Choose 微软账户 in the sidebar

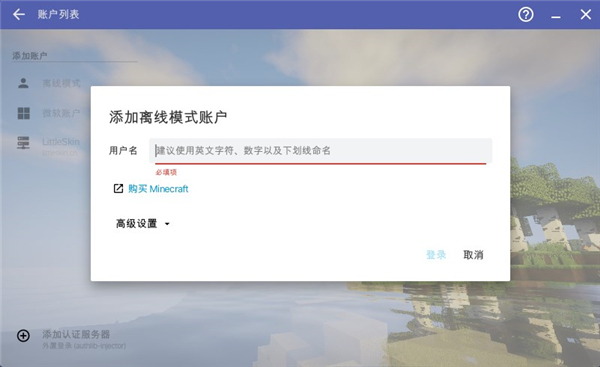click(x=61, y=113)
